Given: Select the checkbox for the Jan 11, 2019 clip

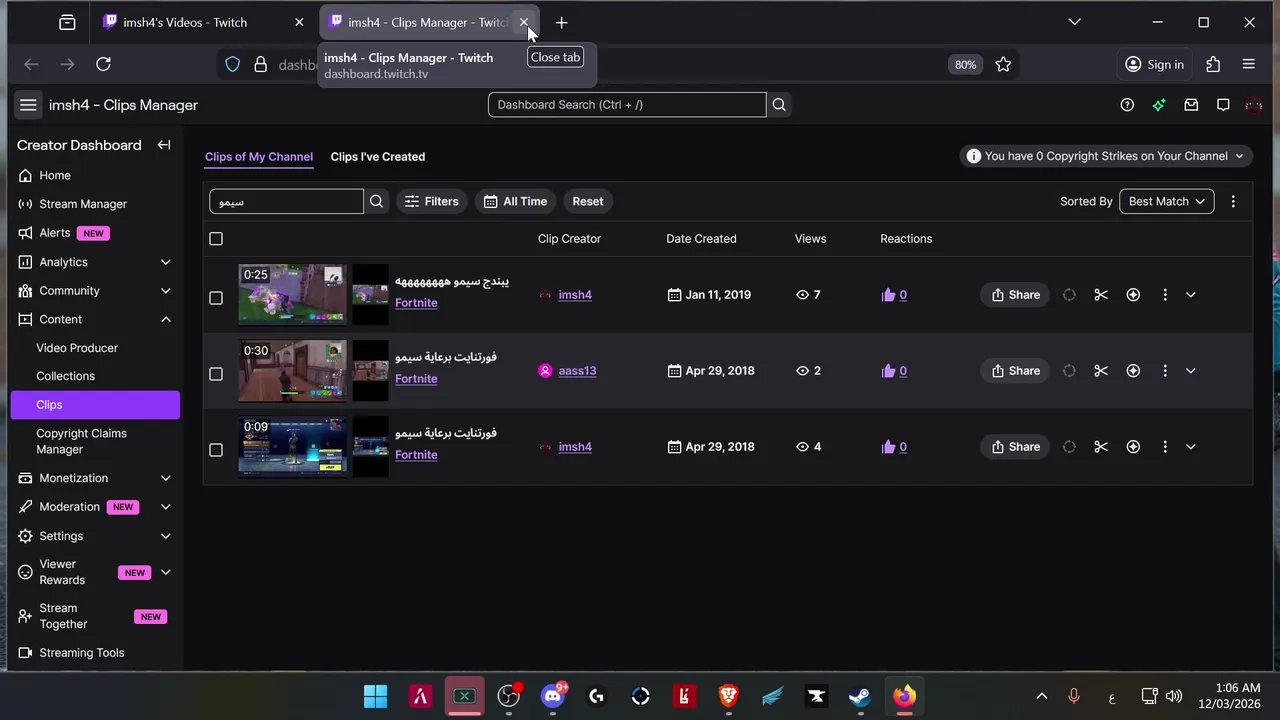Looking at the screenshot, I should point(216,298).
